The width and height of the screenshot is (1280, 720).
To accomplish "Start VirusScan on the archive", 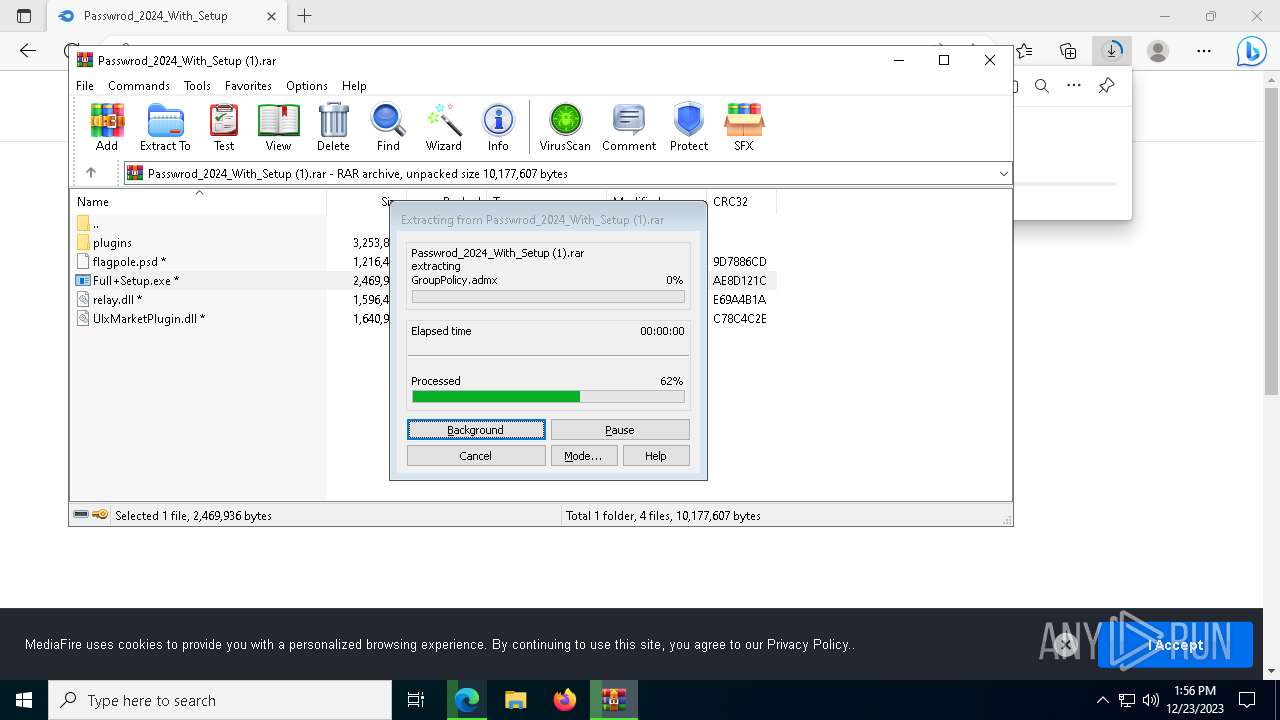I will coord(565,127).
